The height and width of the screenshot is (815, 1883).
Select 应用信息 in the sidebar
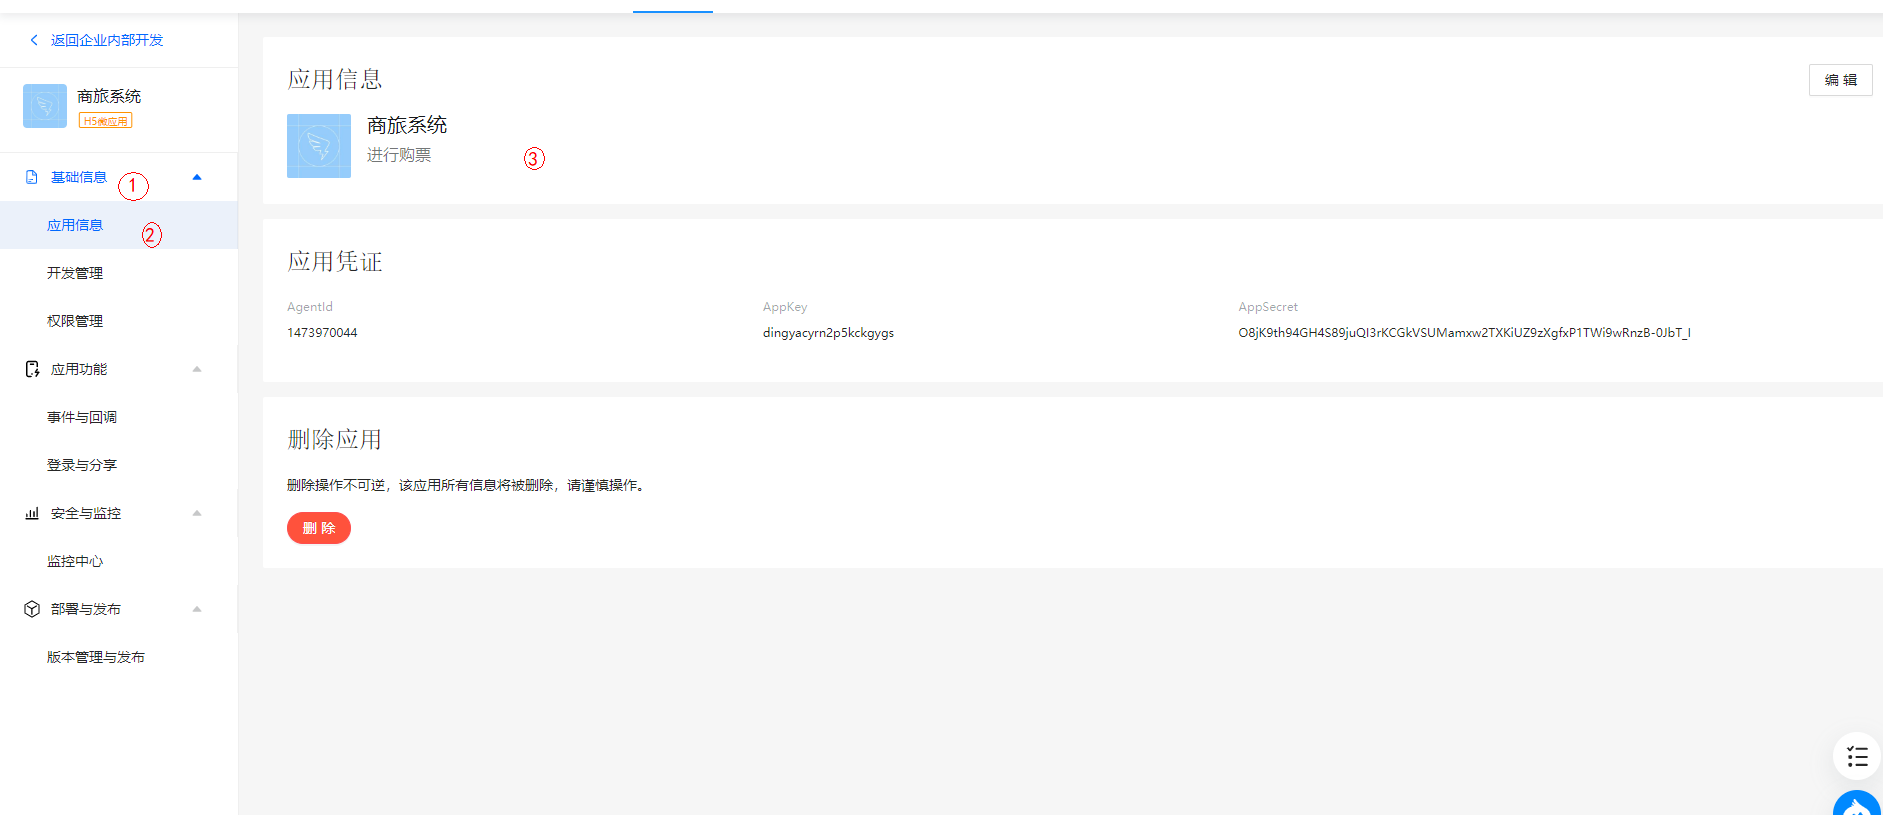click(75, 225)
